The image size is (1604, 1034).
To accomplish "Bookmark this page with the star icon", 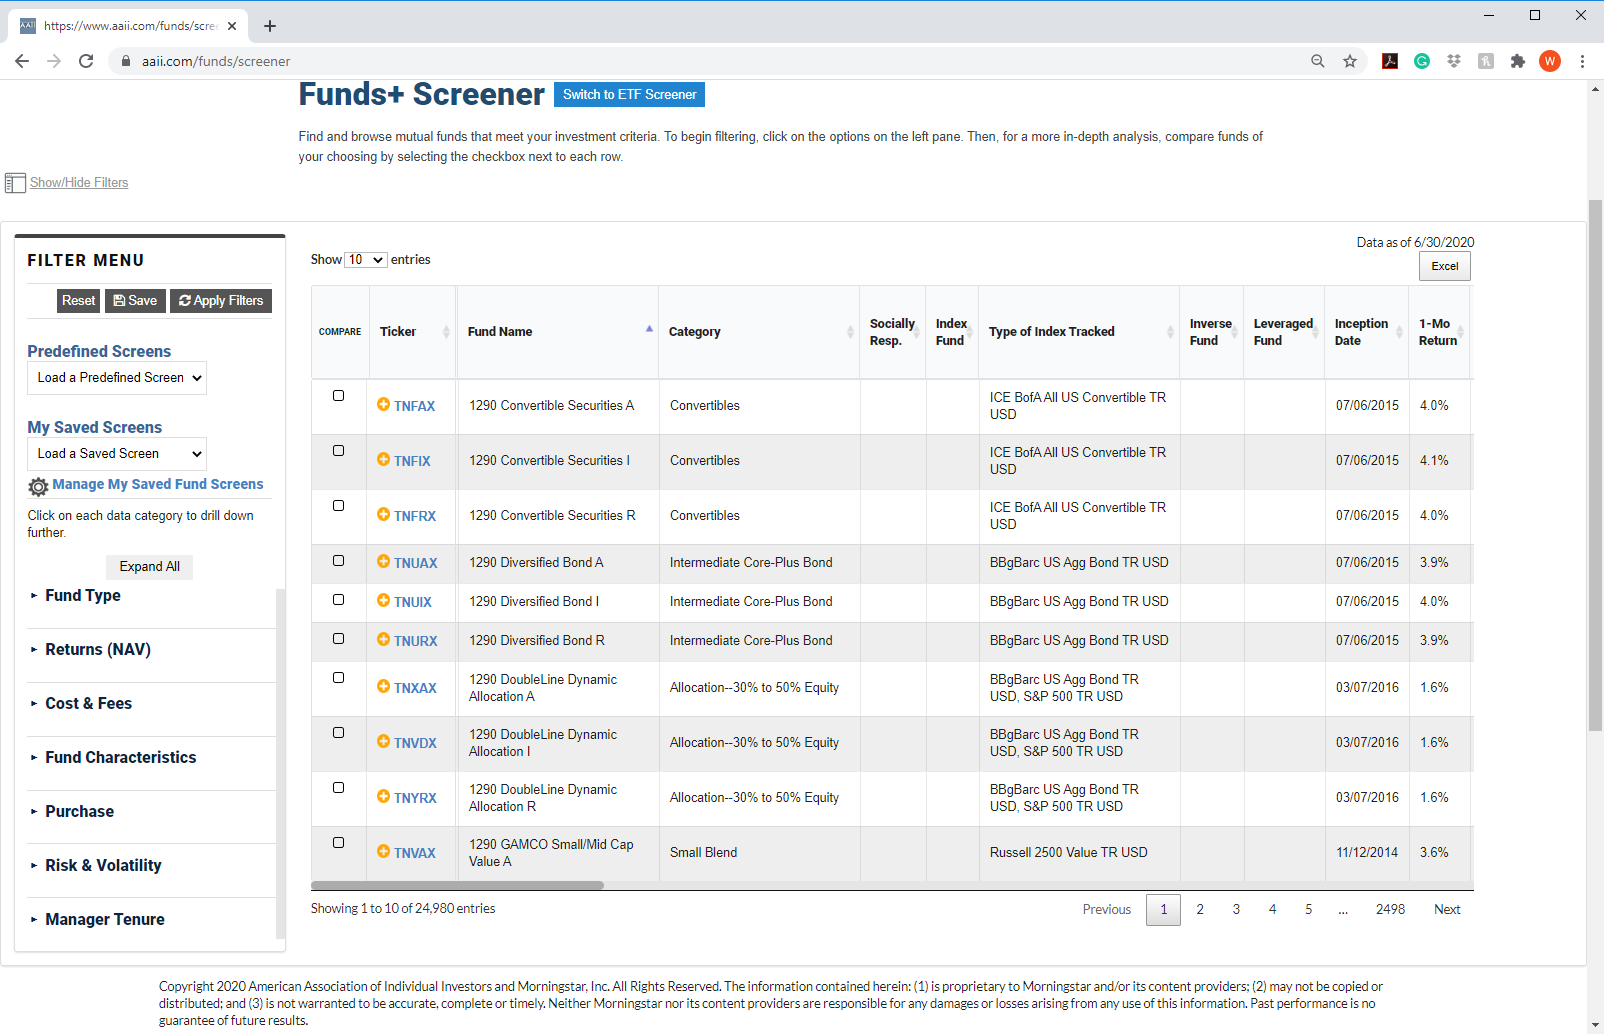I will [x=1350, y=61].
